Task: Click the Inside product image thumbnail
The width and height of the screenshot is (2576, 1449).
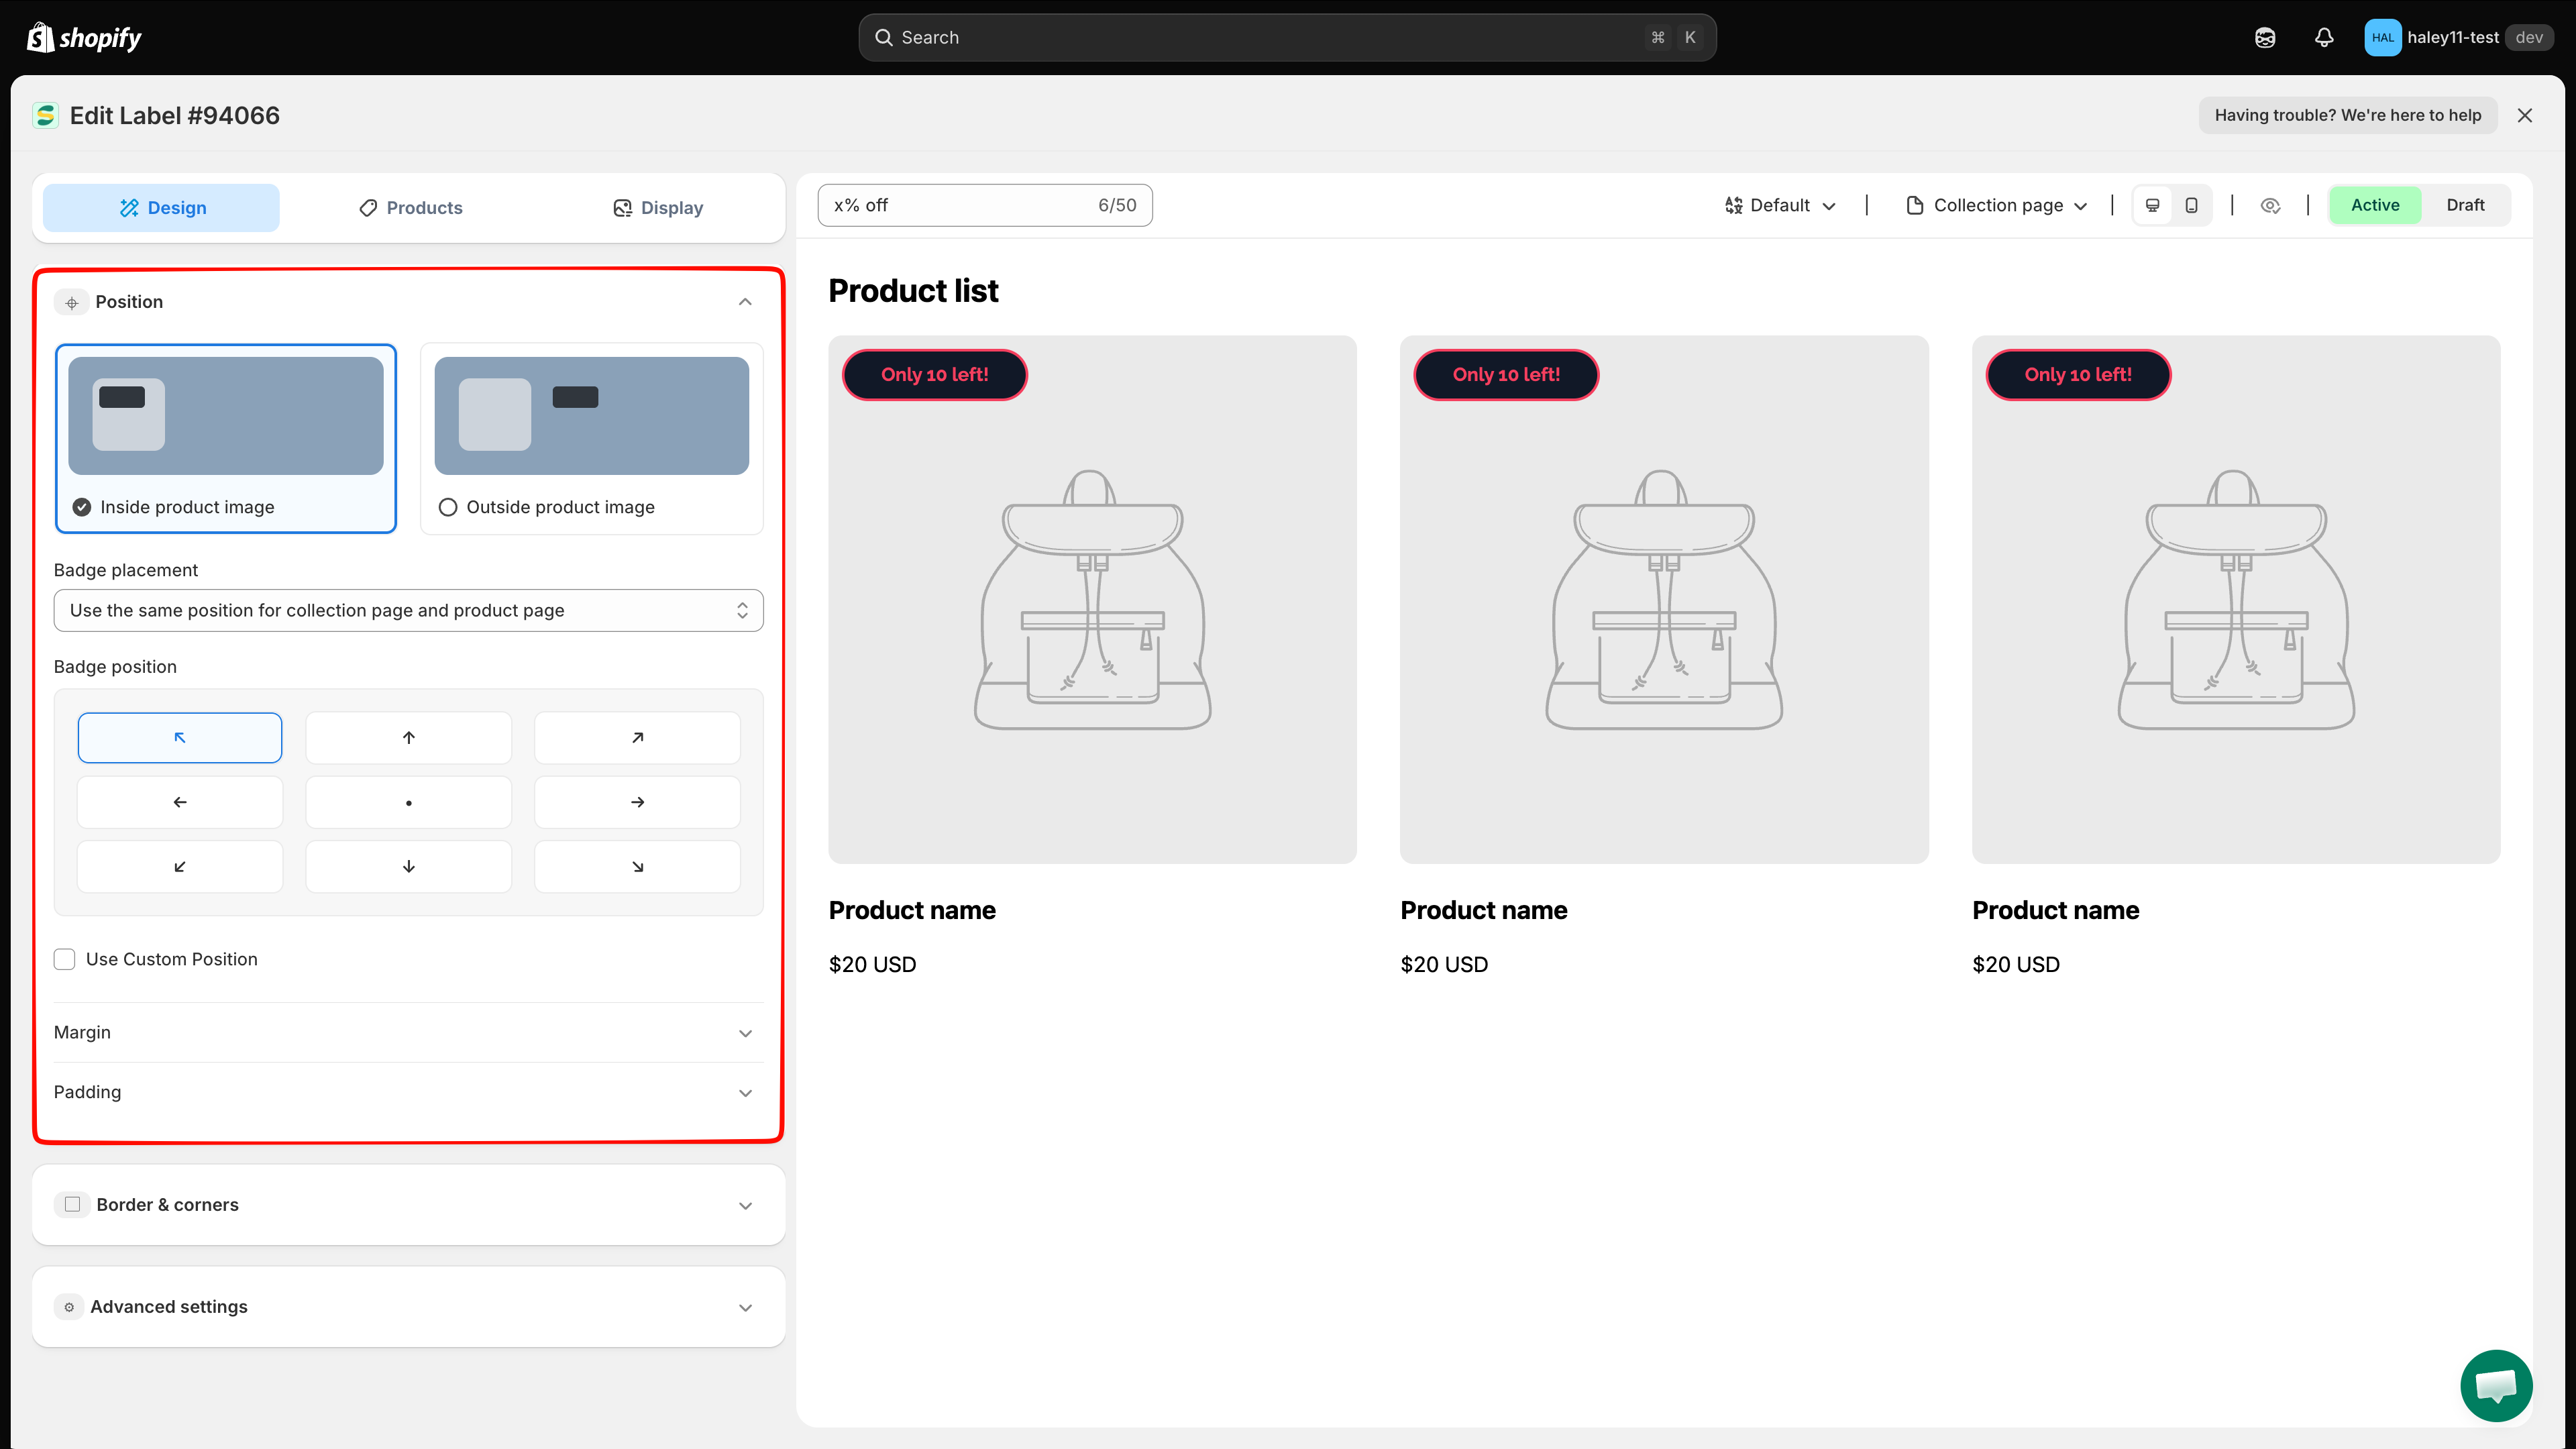Action: click(226, 415)
